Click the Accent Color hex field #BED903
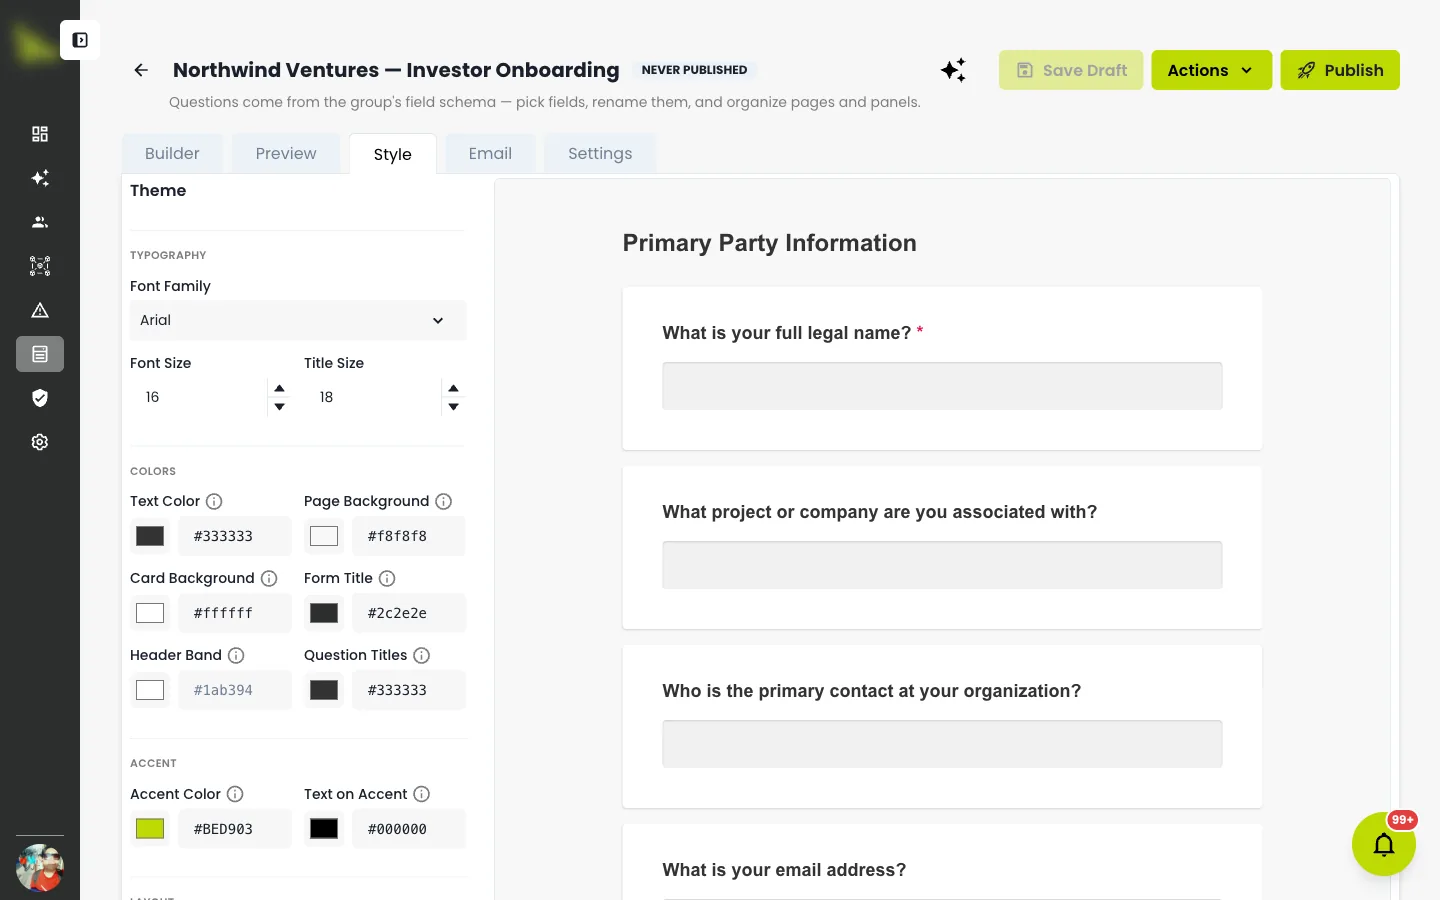Screen dimensions: 1440x900 [235, 829]
